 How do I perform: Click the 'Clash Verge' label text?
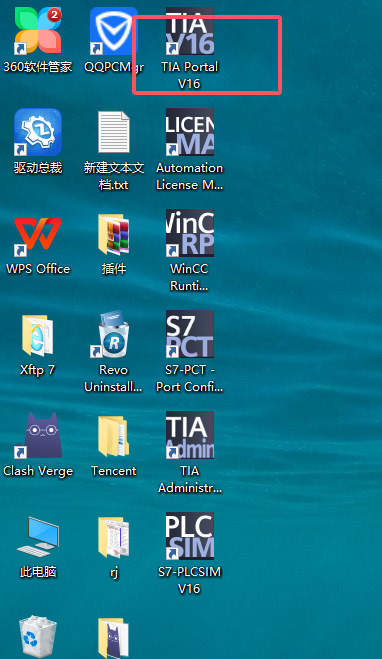(38, 471)
